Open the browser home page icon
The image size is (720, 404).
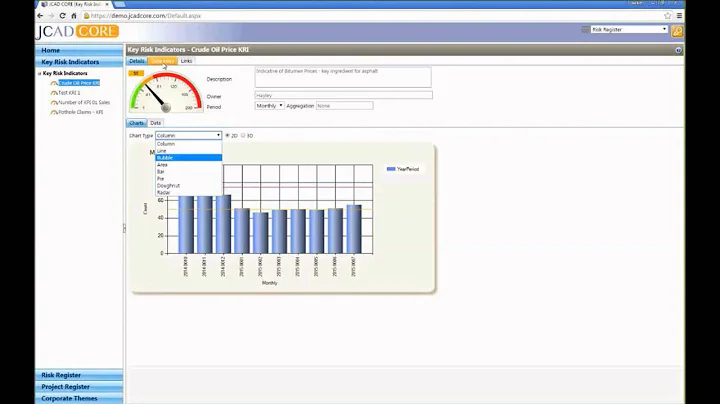pos(73,16)
